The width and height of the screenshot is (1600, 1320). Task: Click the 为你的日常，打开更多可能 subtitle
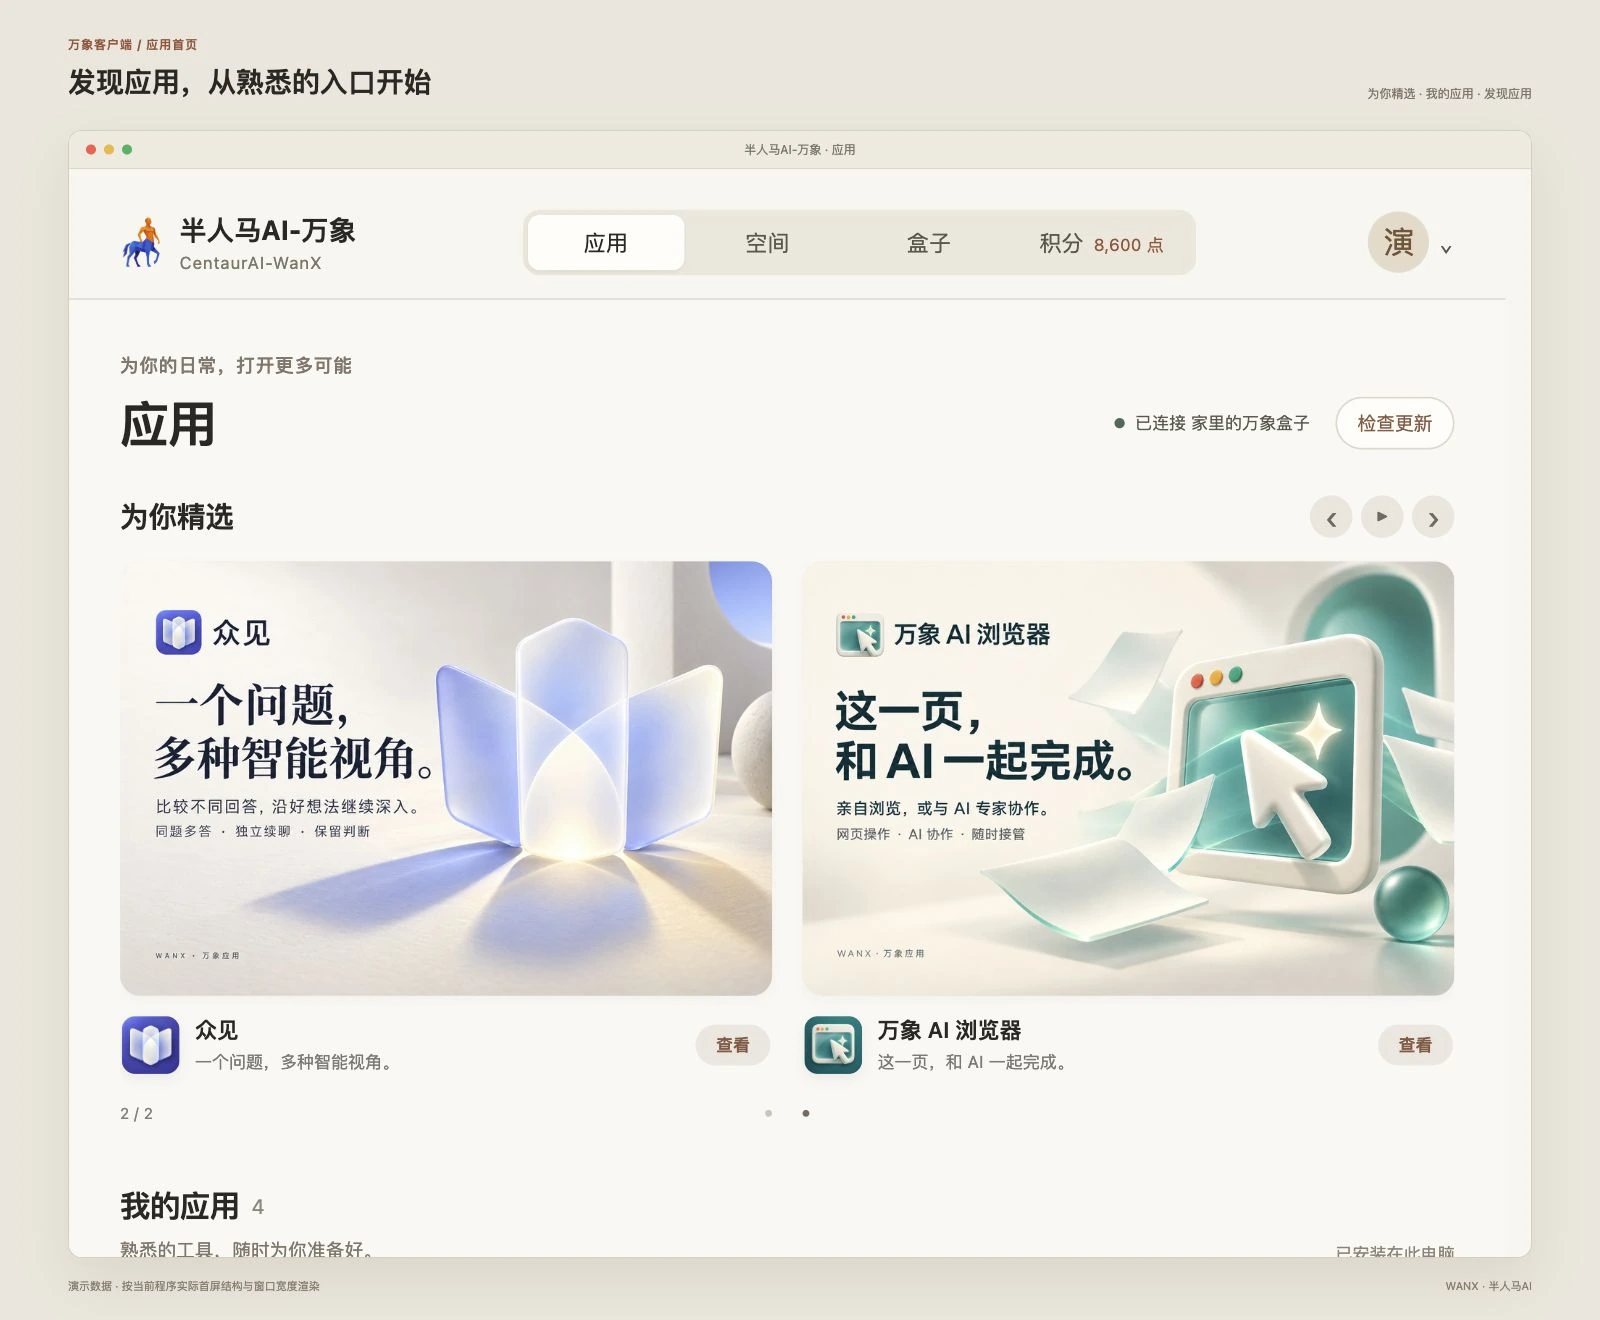point(236,366)
